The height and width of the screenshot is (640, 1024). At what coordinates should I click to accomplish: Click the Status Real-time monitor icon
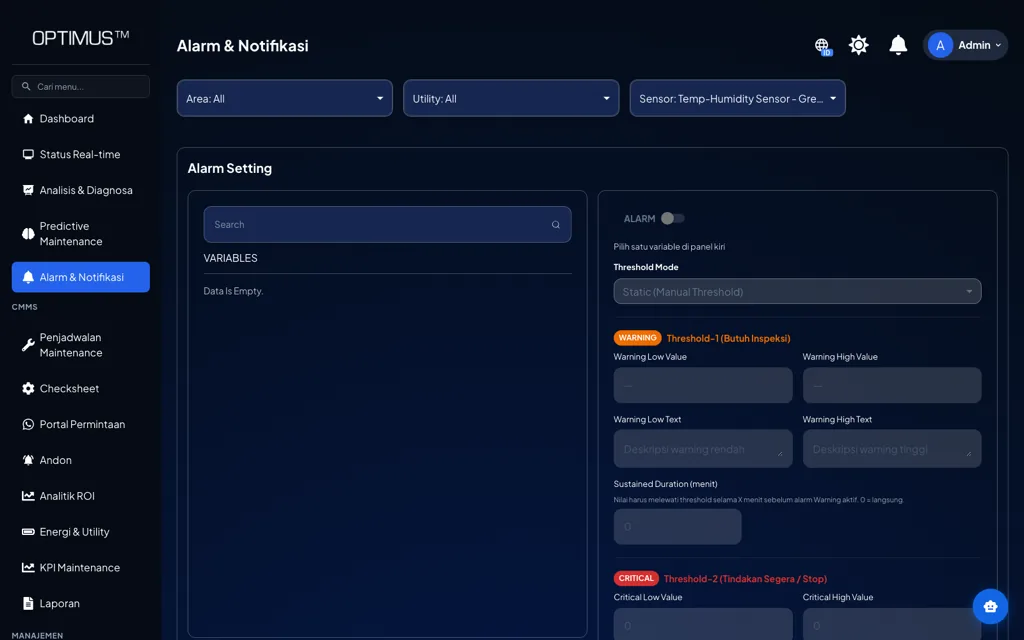tap(28, 155)
